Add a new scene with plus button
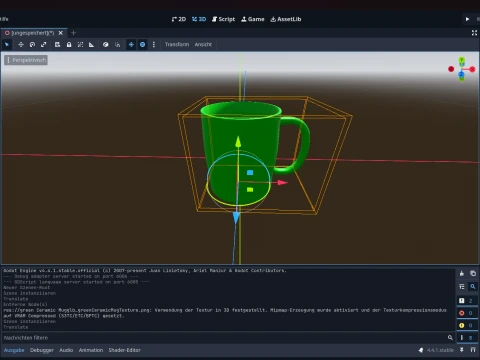 click(x=74, y=33)
